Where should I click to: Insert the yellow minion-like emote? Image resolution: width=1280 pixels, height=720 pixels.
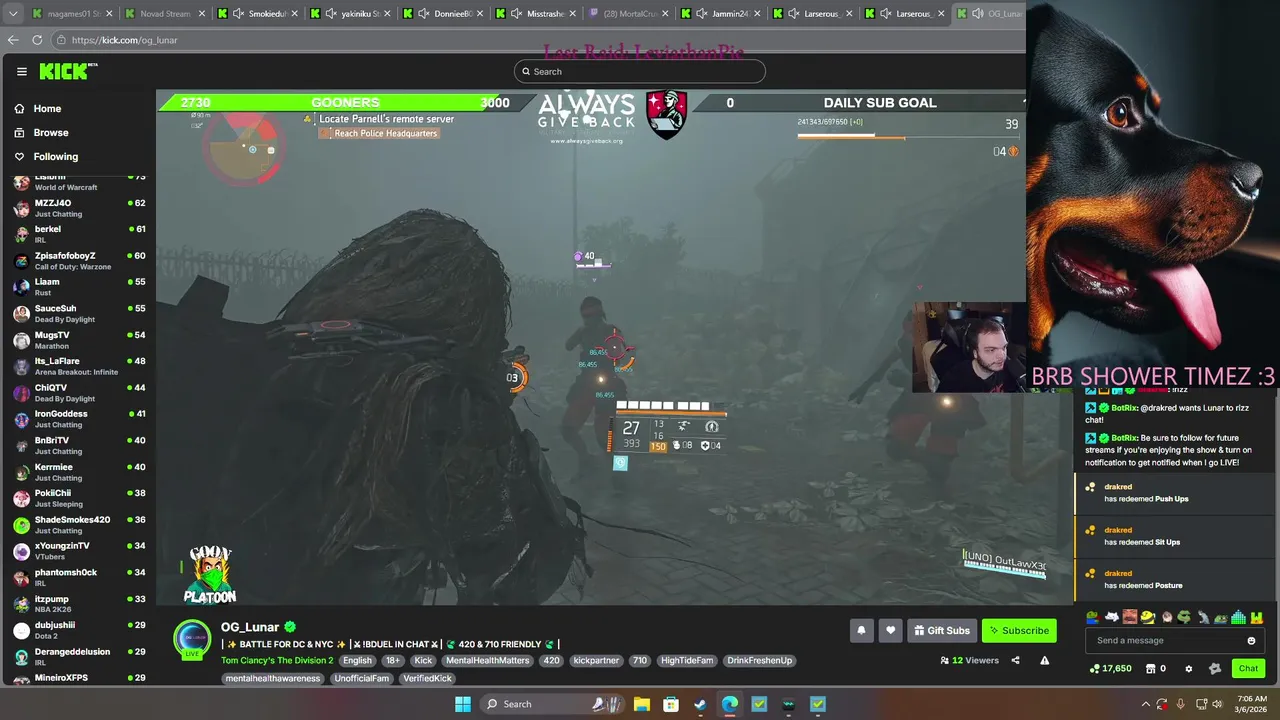tap(1148, 617)
